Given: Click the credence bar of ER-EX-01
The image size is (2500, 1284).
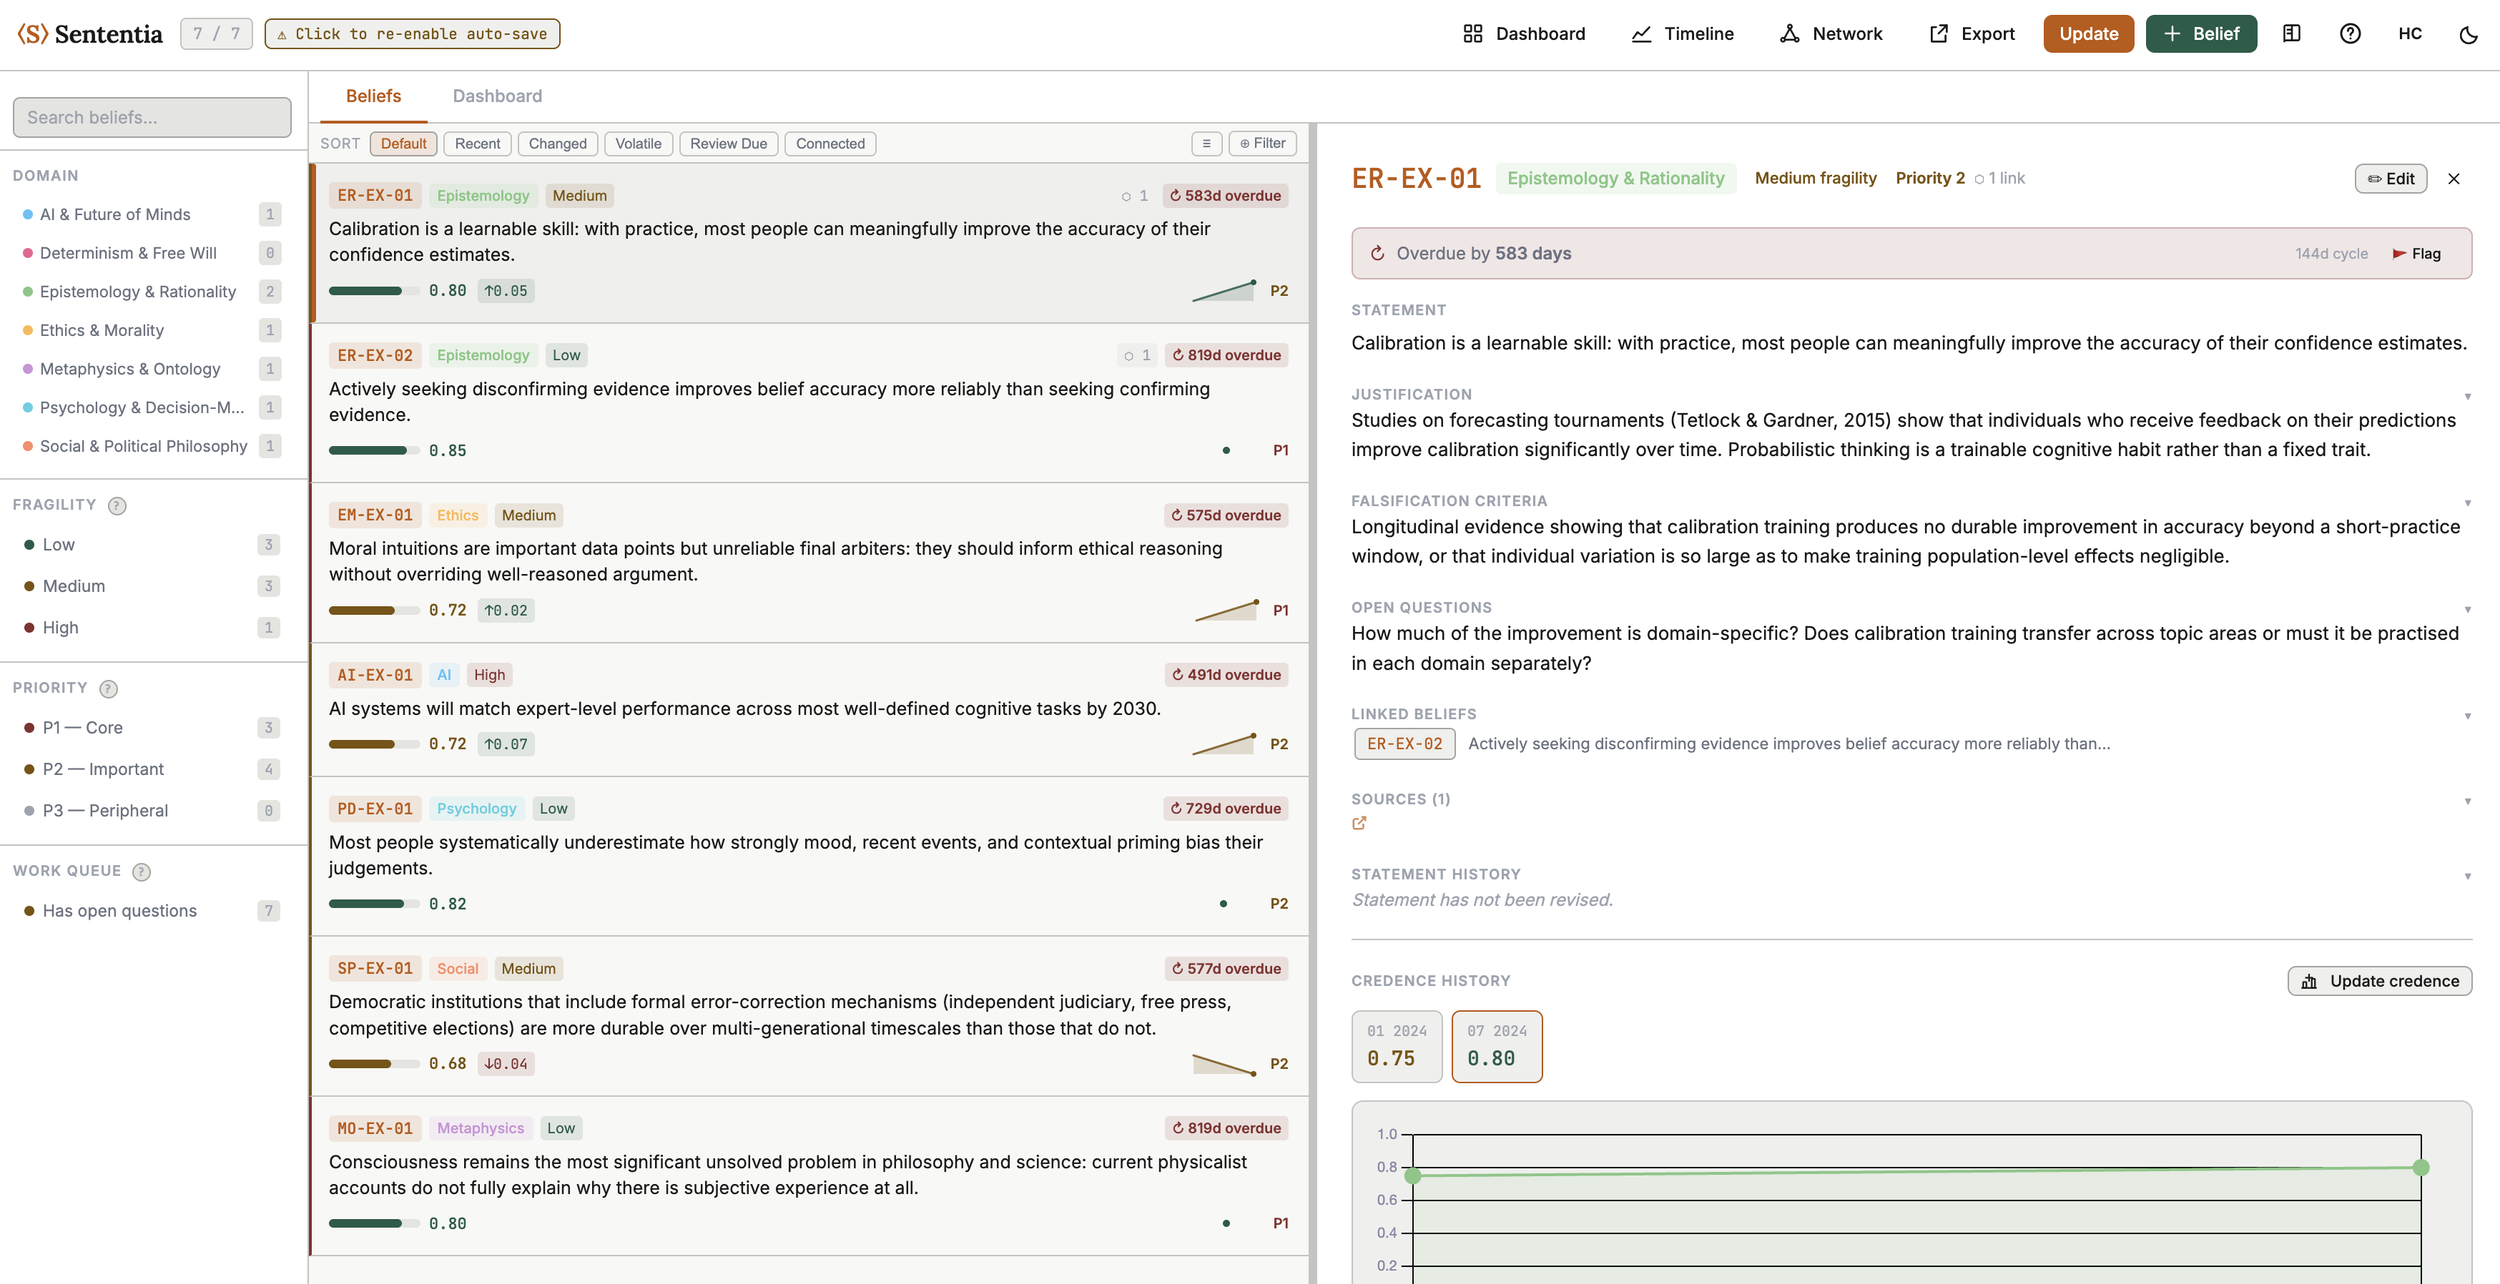Looking at the screenshot, I should point(374,291).
